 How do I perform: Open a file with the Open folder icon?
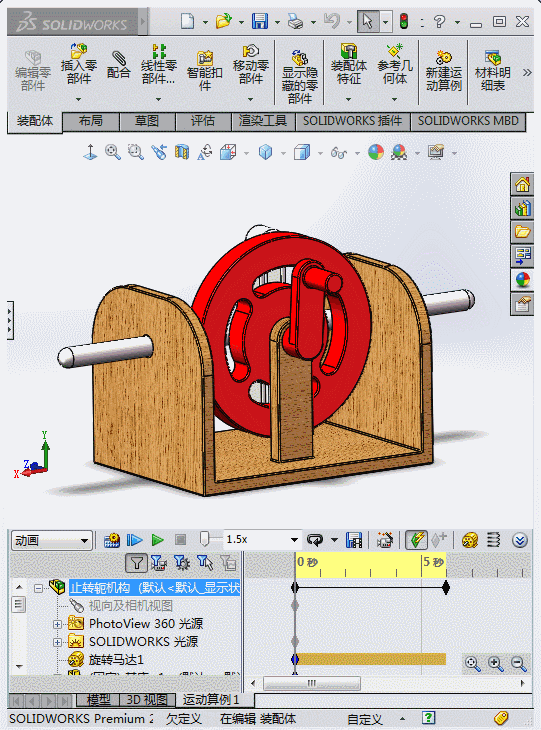tap(224, 21)
